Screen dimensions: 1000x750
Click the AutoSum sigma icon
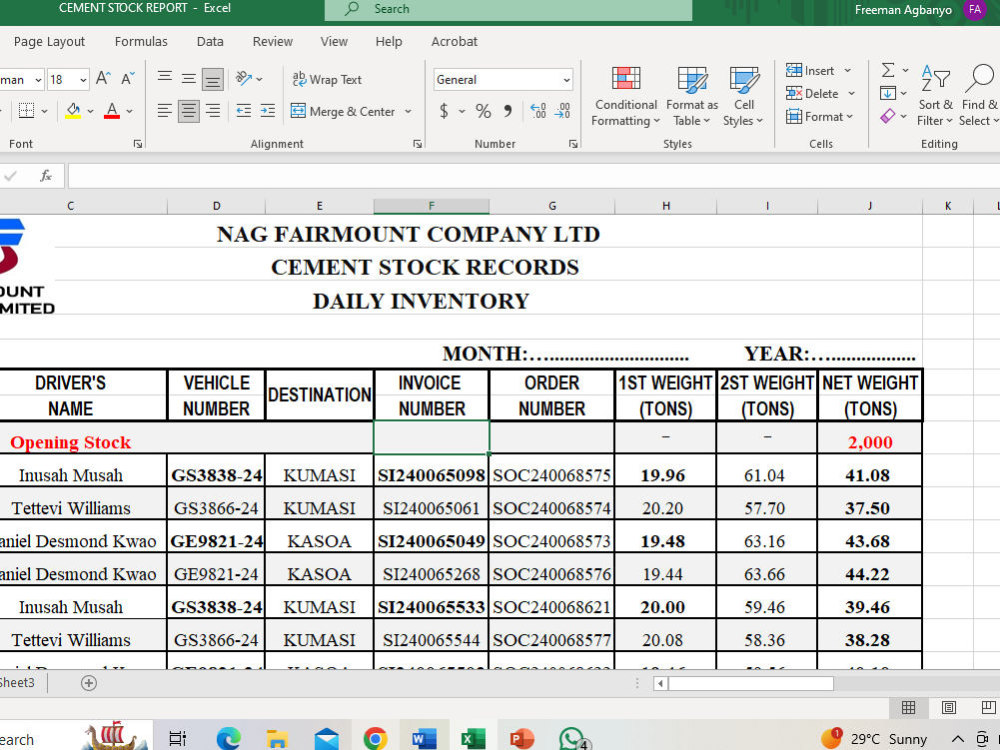[x=888, y=70]
